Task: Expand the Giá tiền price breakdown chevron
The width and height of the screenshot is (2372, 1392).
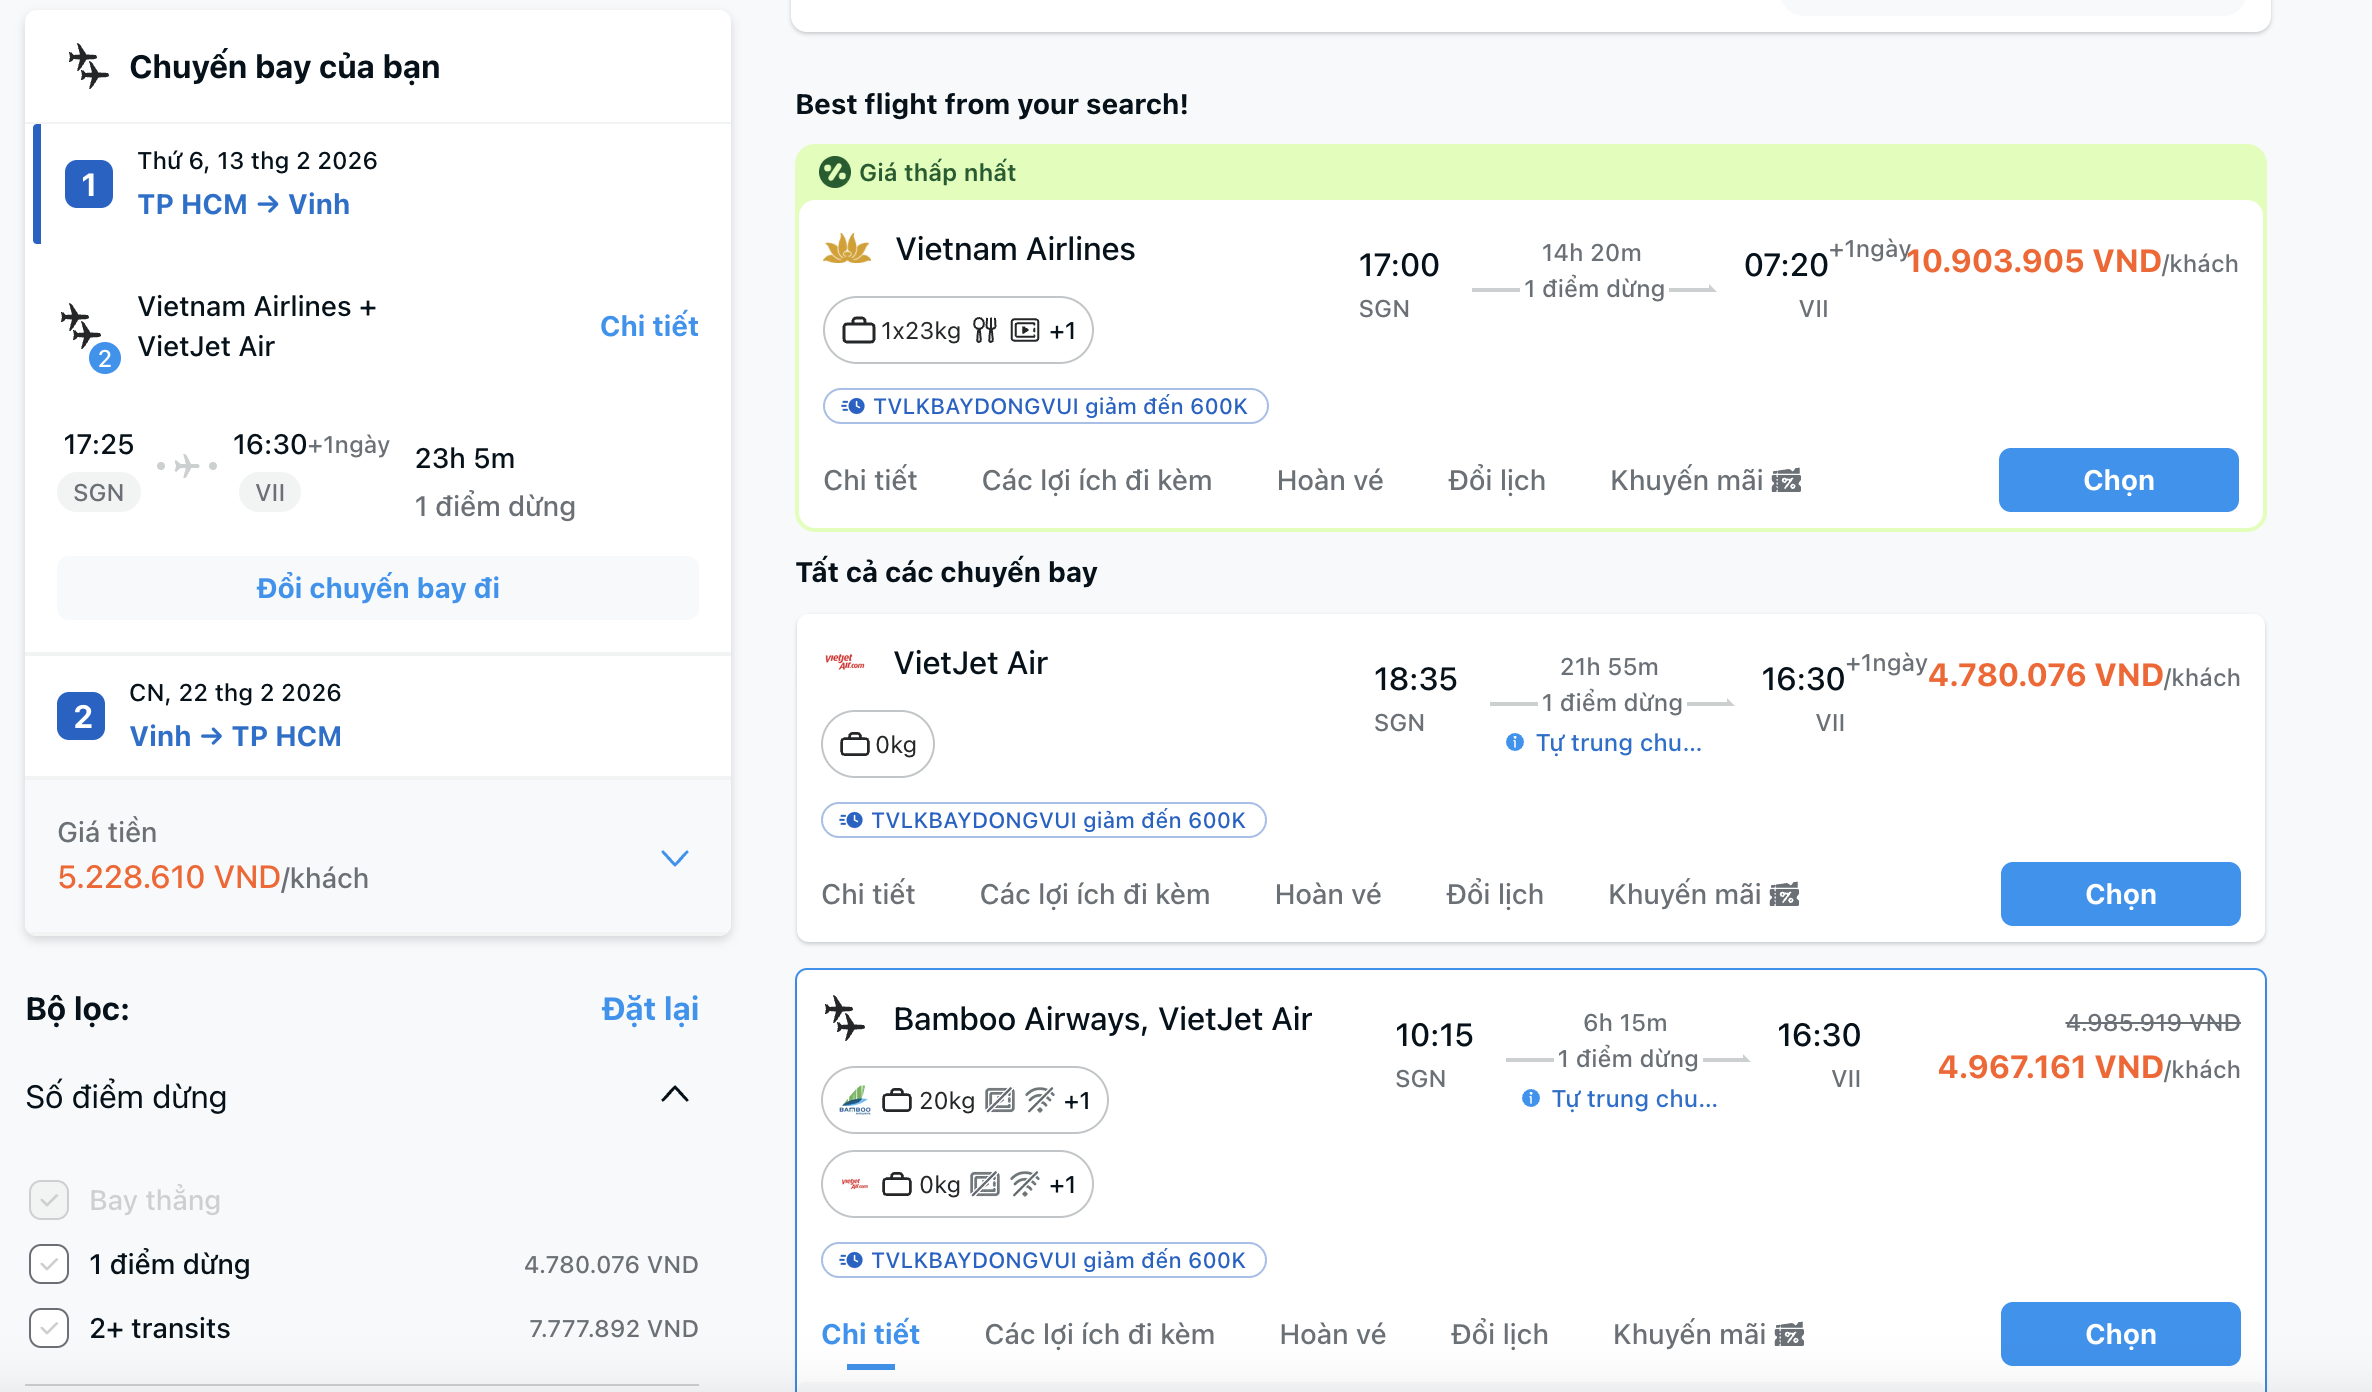Action: [x=675, y=858]
